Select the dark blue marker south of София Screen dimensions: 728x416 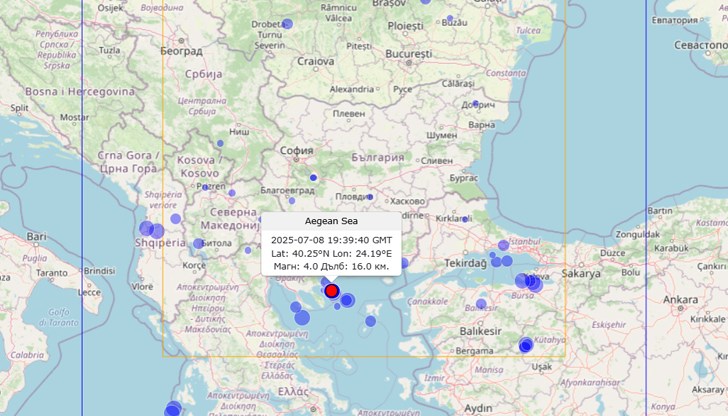click(313, 178)
